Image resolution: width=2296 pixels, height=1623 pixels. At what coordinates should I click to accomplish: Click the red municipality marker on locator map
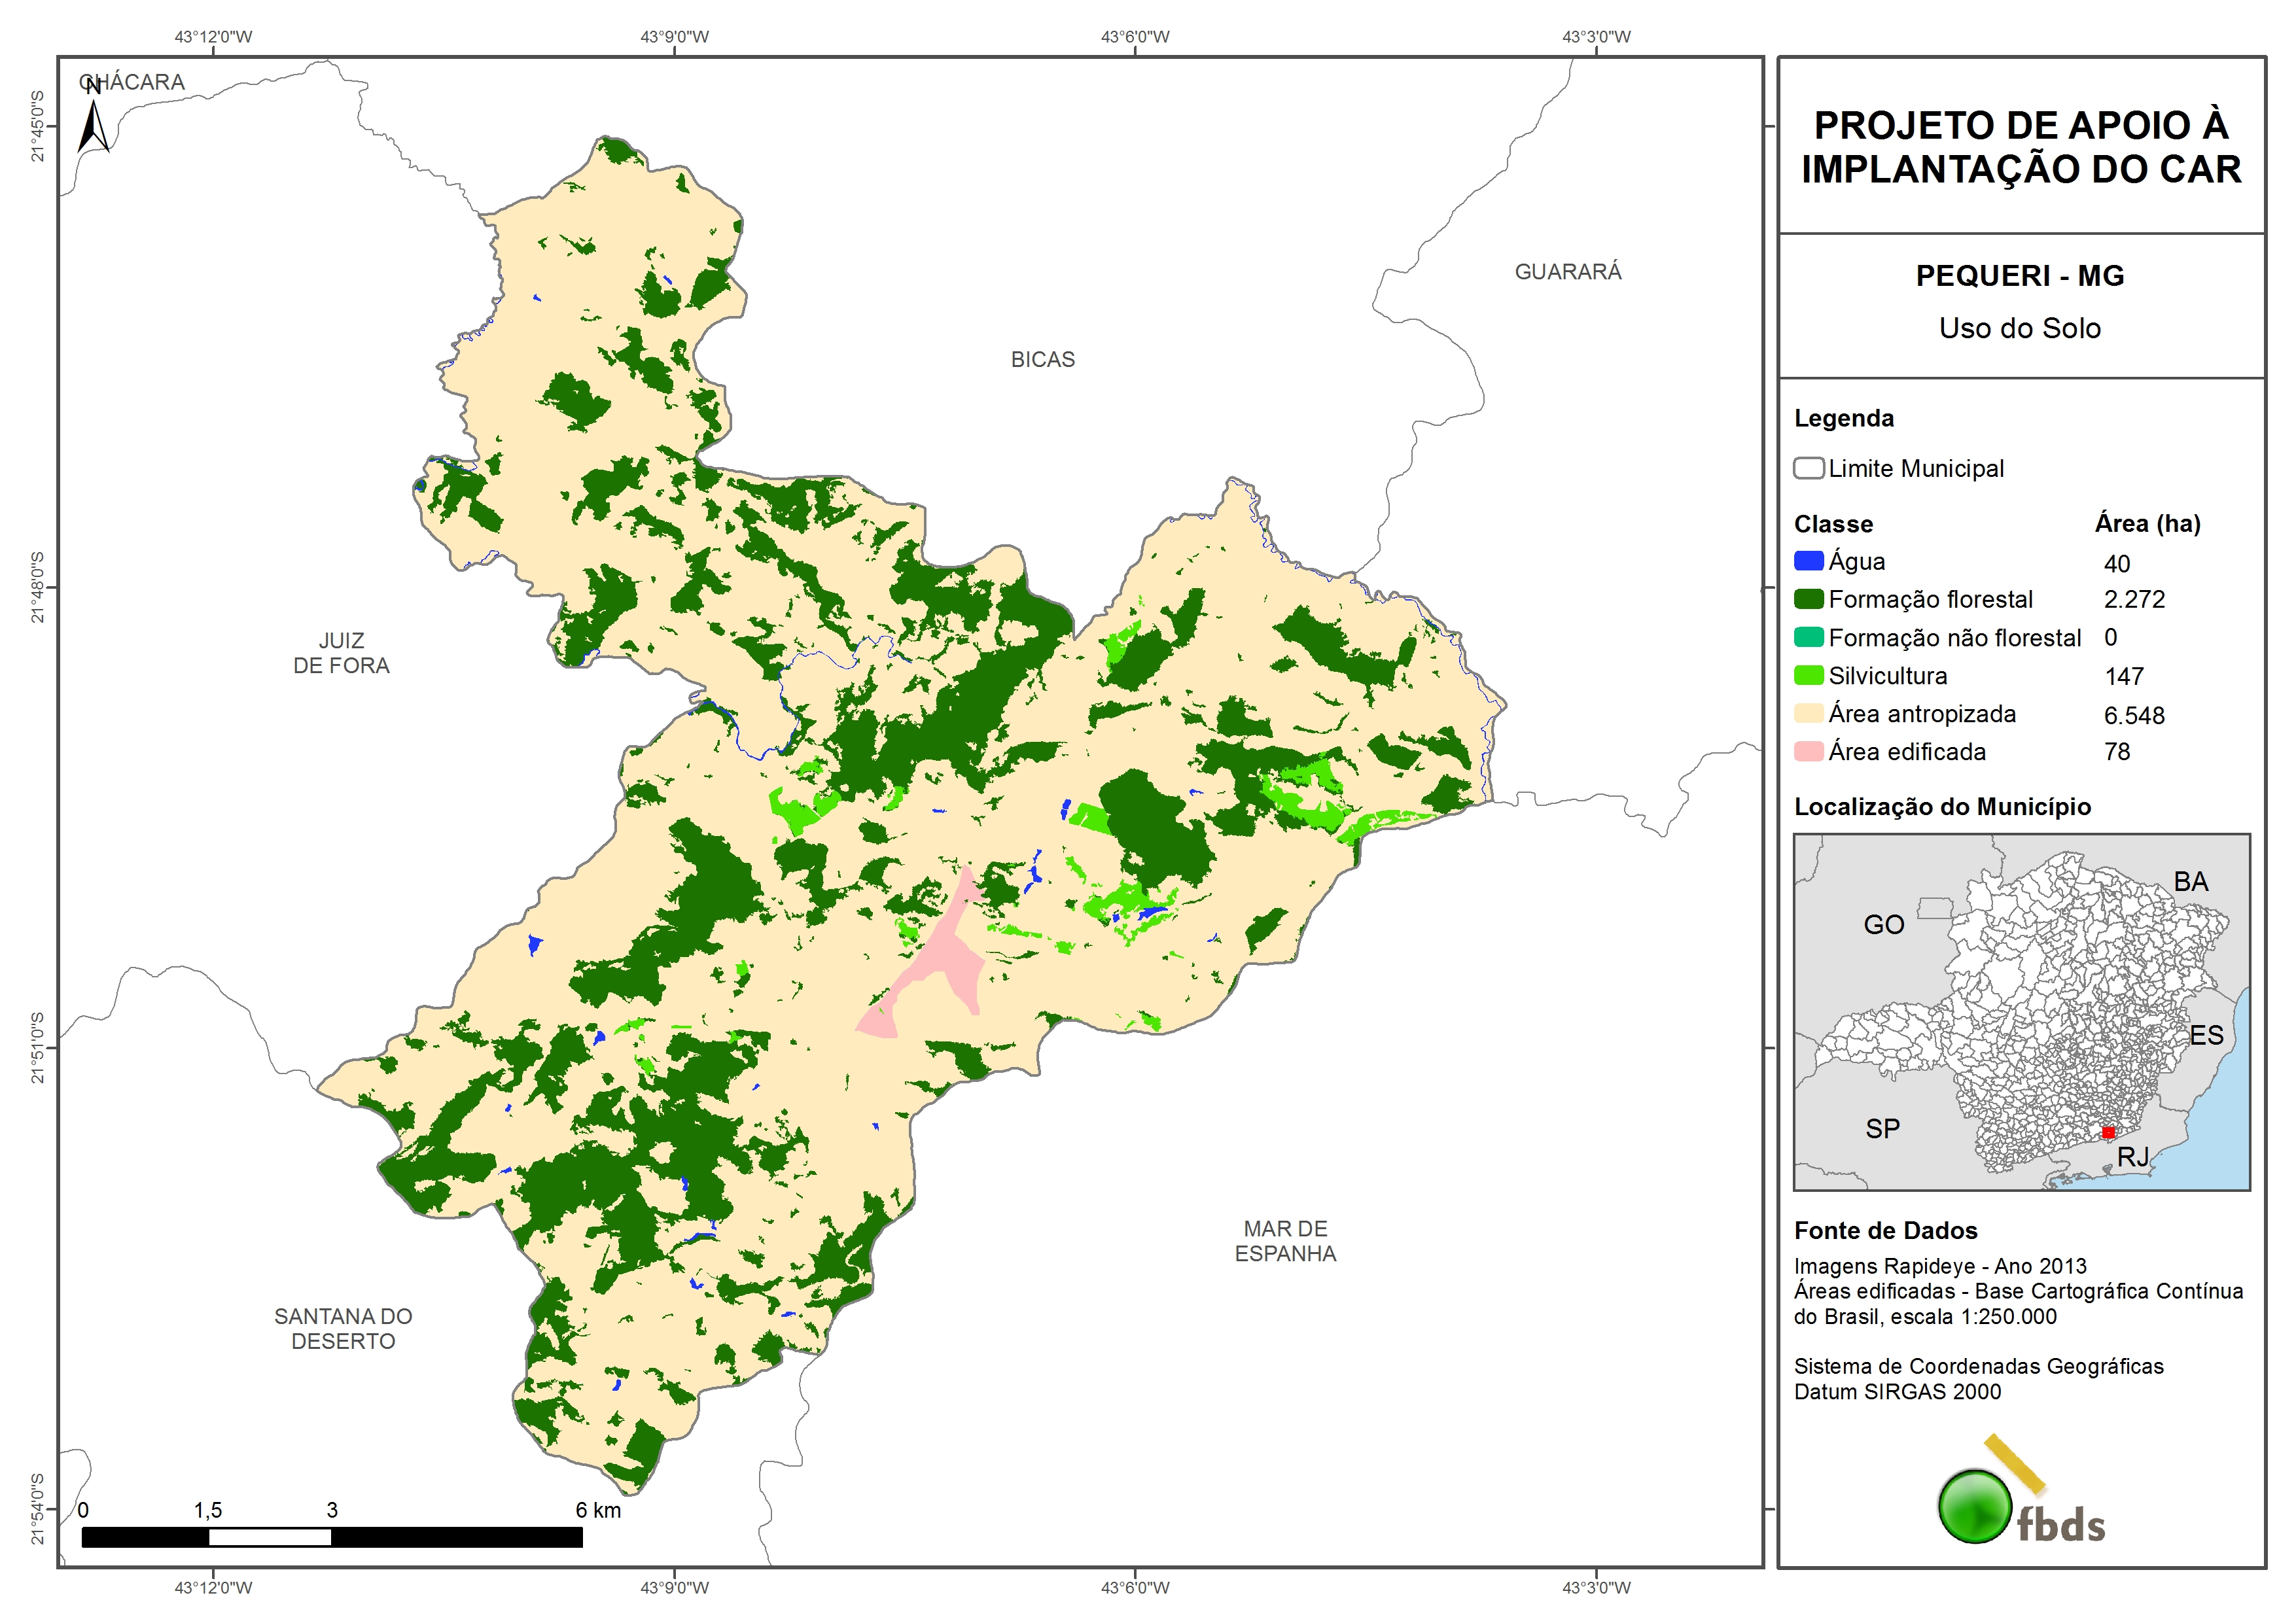point(2108,1132)
